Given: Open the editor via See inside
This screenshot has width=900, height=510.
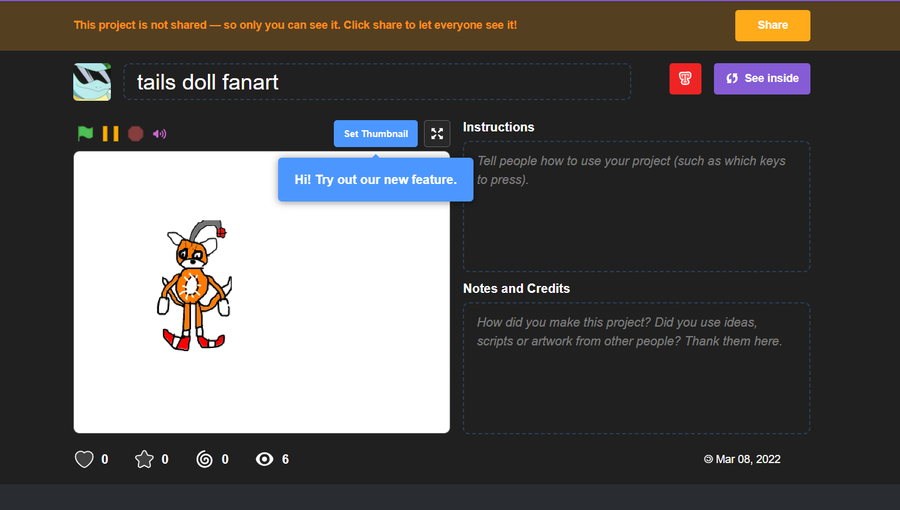Looking at the screenshot, I should pos(762,79).
